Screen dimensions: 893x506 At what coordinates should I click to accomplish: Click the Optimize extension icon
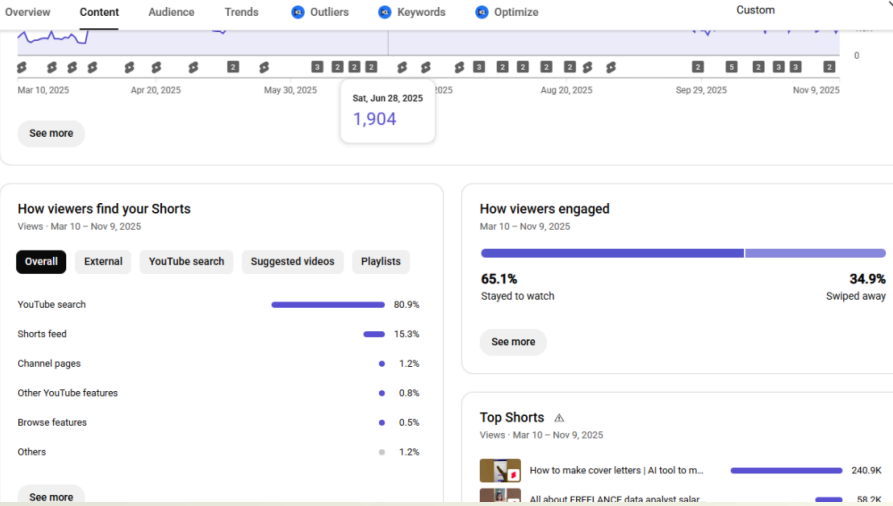[x=482, y=12]
